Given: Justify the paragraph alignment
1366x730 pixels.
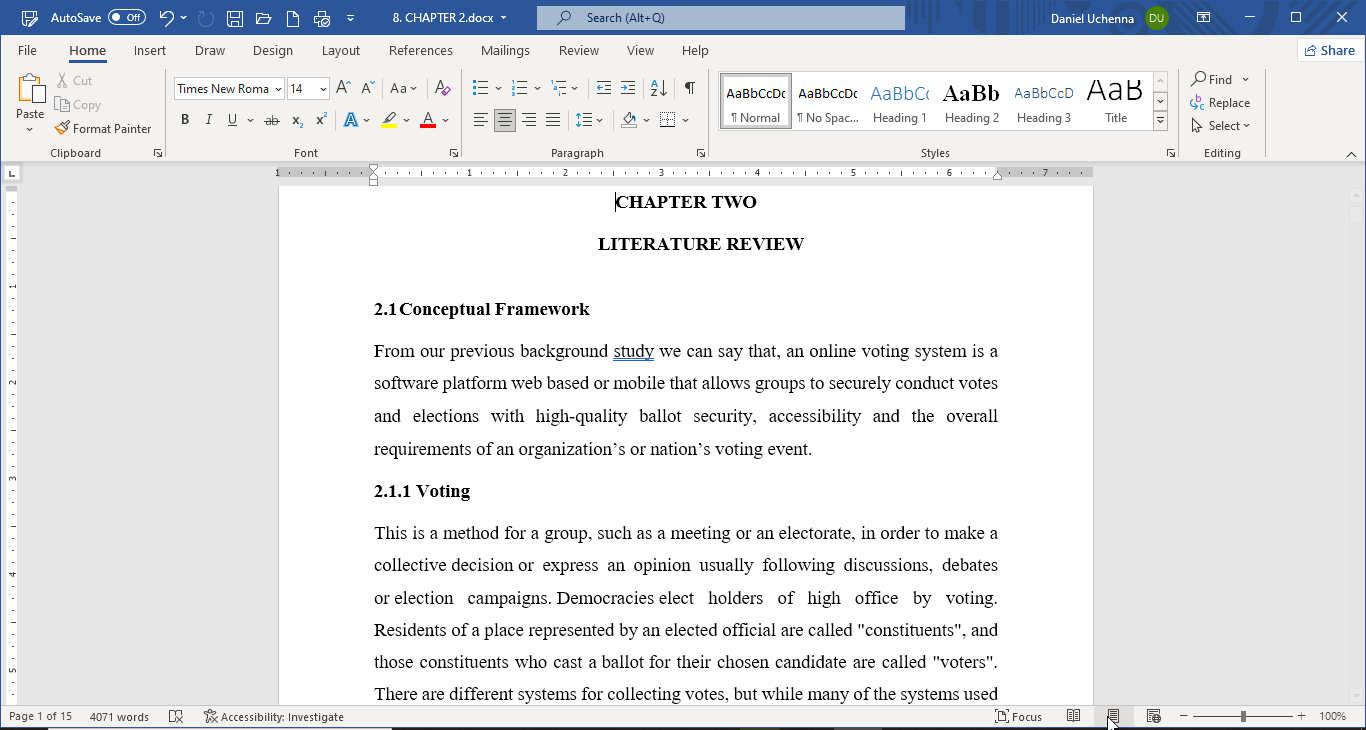Looking at the screenshot, I should point(553,119).
